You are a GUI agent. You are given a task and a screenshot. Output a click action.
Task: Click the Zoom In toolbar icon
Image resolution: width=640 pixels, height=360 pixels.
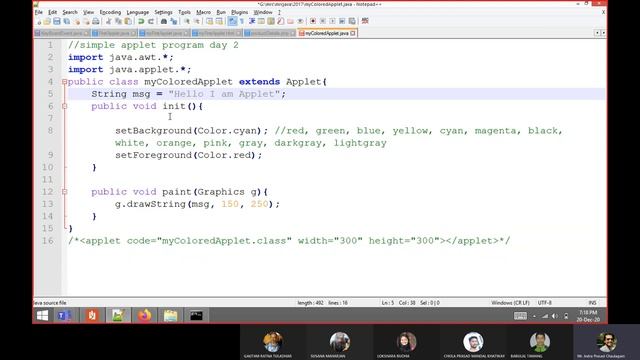pyautogui.click(x=187, y=21)
